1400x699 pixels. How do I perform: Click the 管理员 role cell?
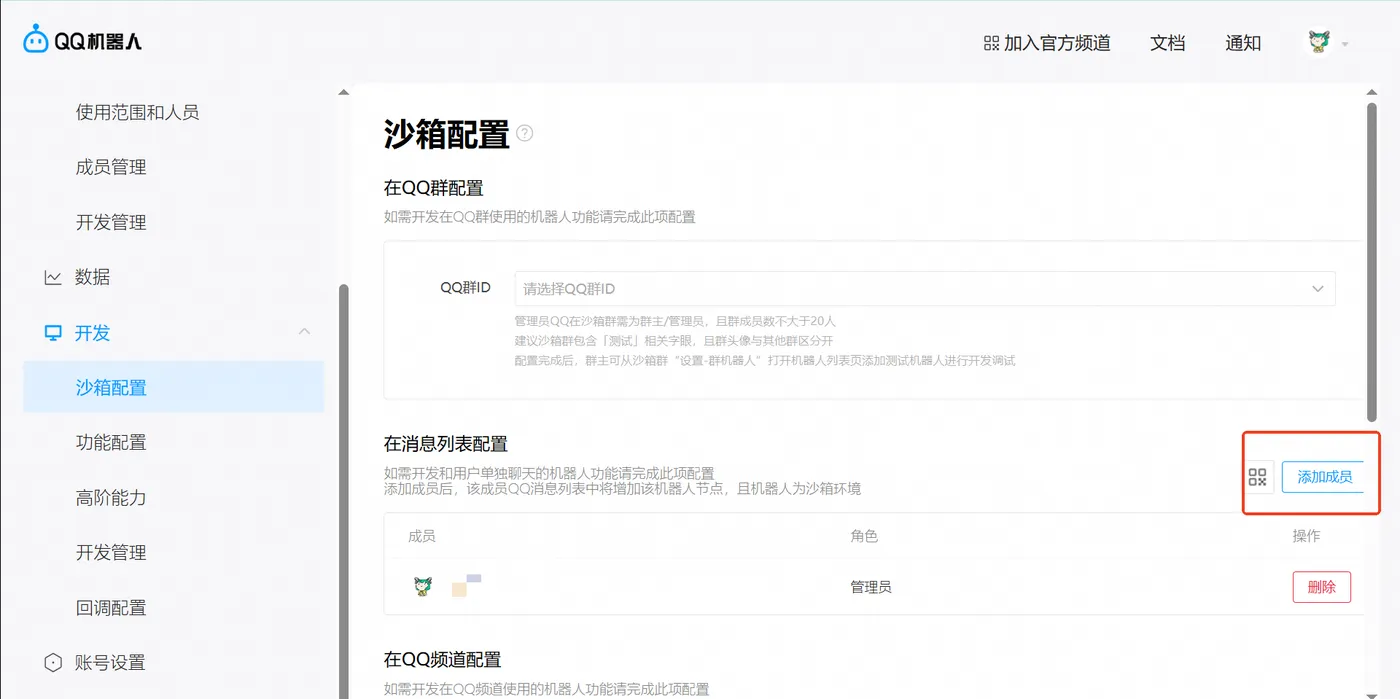pyautogui.click(x=871, y=587)
